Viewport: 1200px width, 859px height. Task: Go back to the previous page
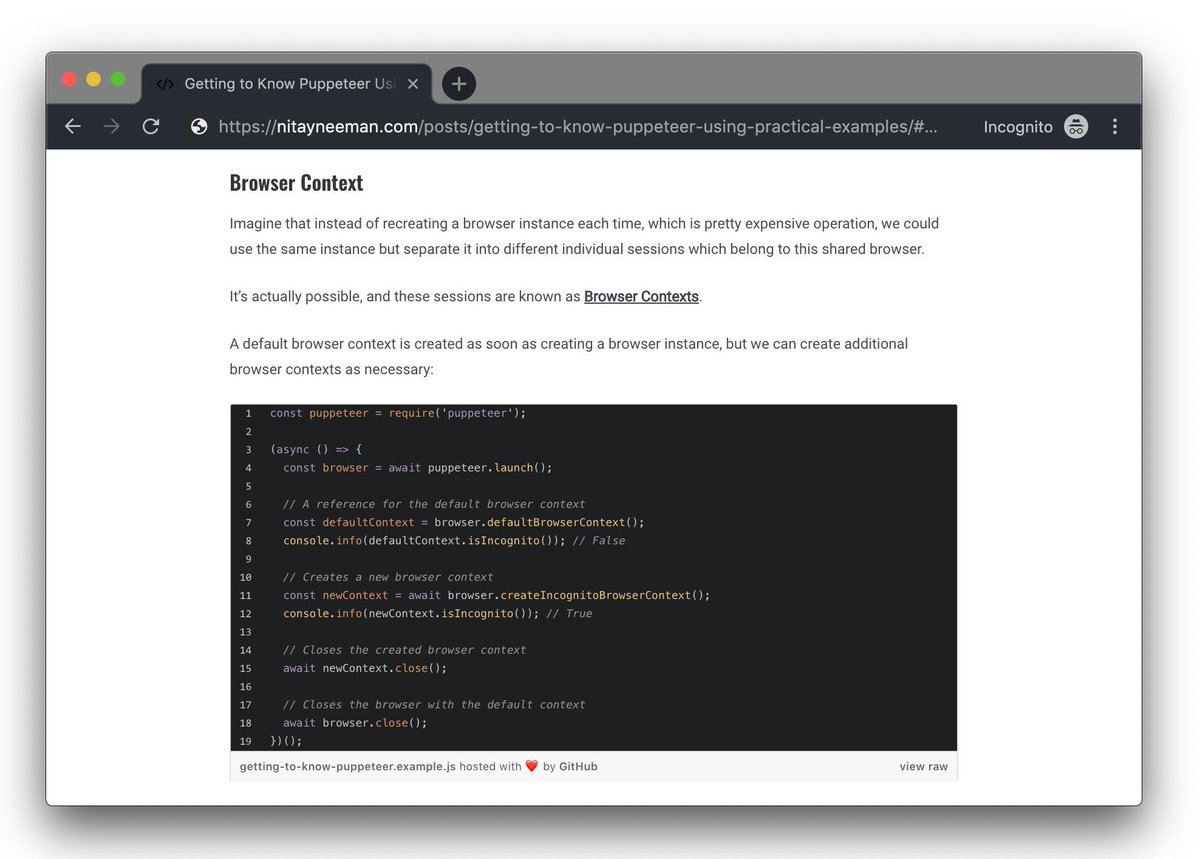(x=73, y=127)
